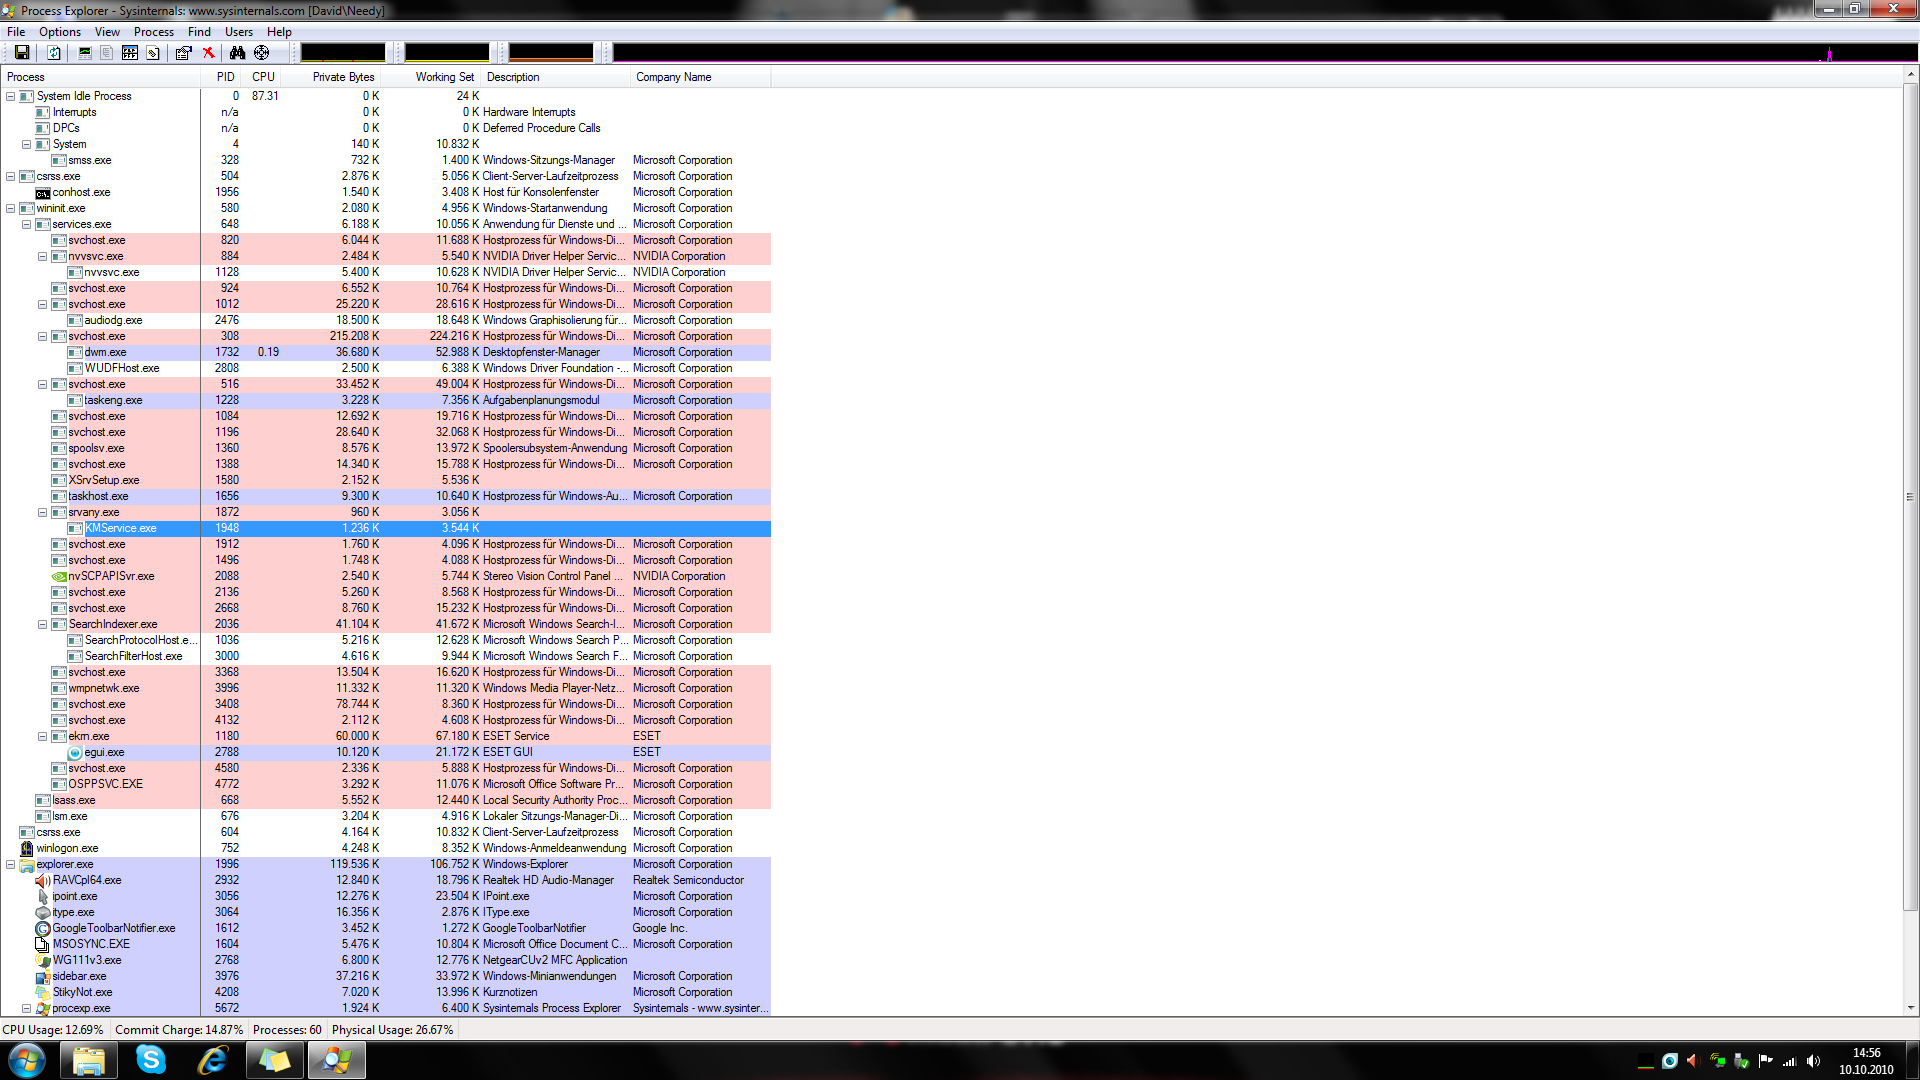The image size is (1920, 1080).
Task: Open the Properties toolbar icon
Action: click(183, 53)
